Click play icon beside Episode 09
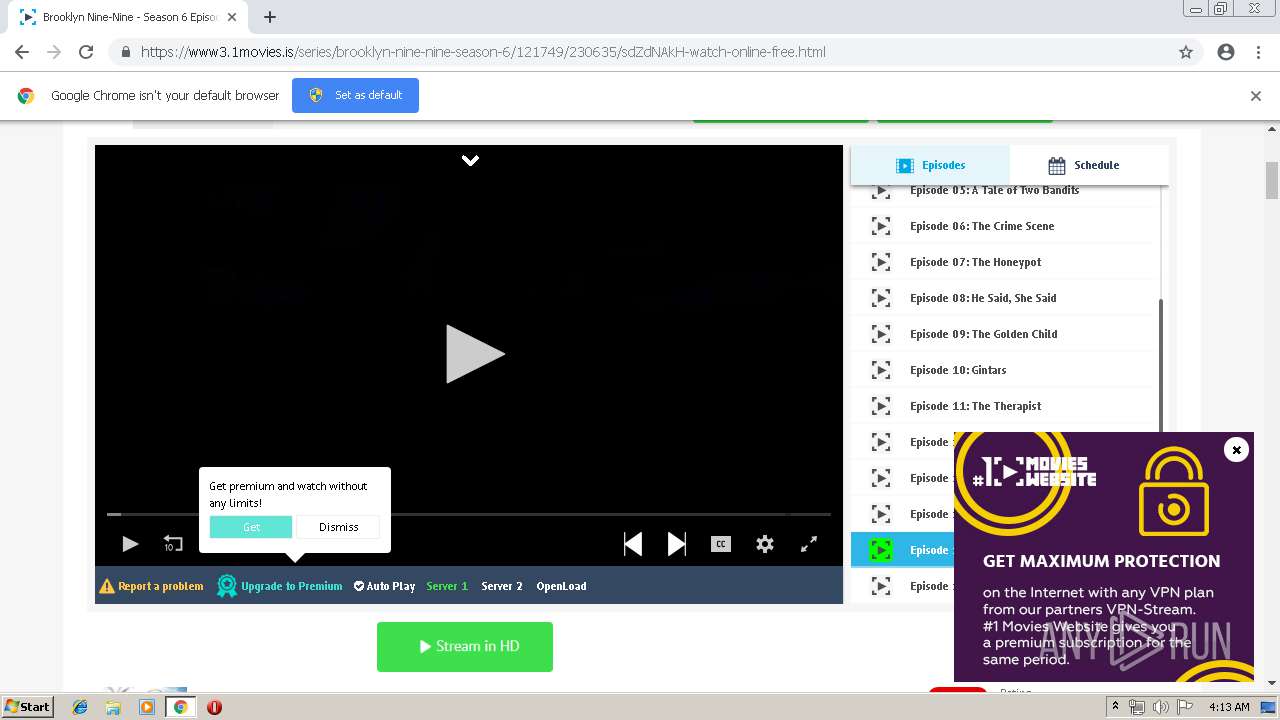The height and width of the screenshot is (720, 1280). [x=880, y=334]
